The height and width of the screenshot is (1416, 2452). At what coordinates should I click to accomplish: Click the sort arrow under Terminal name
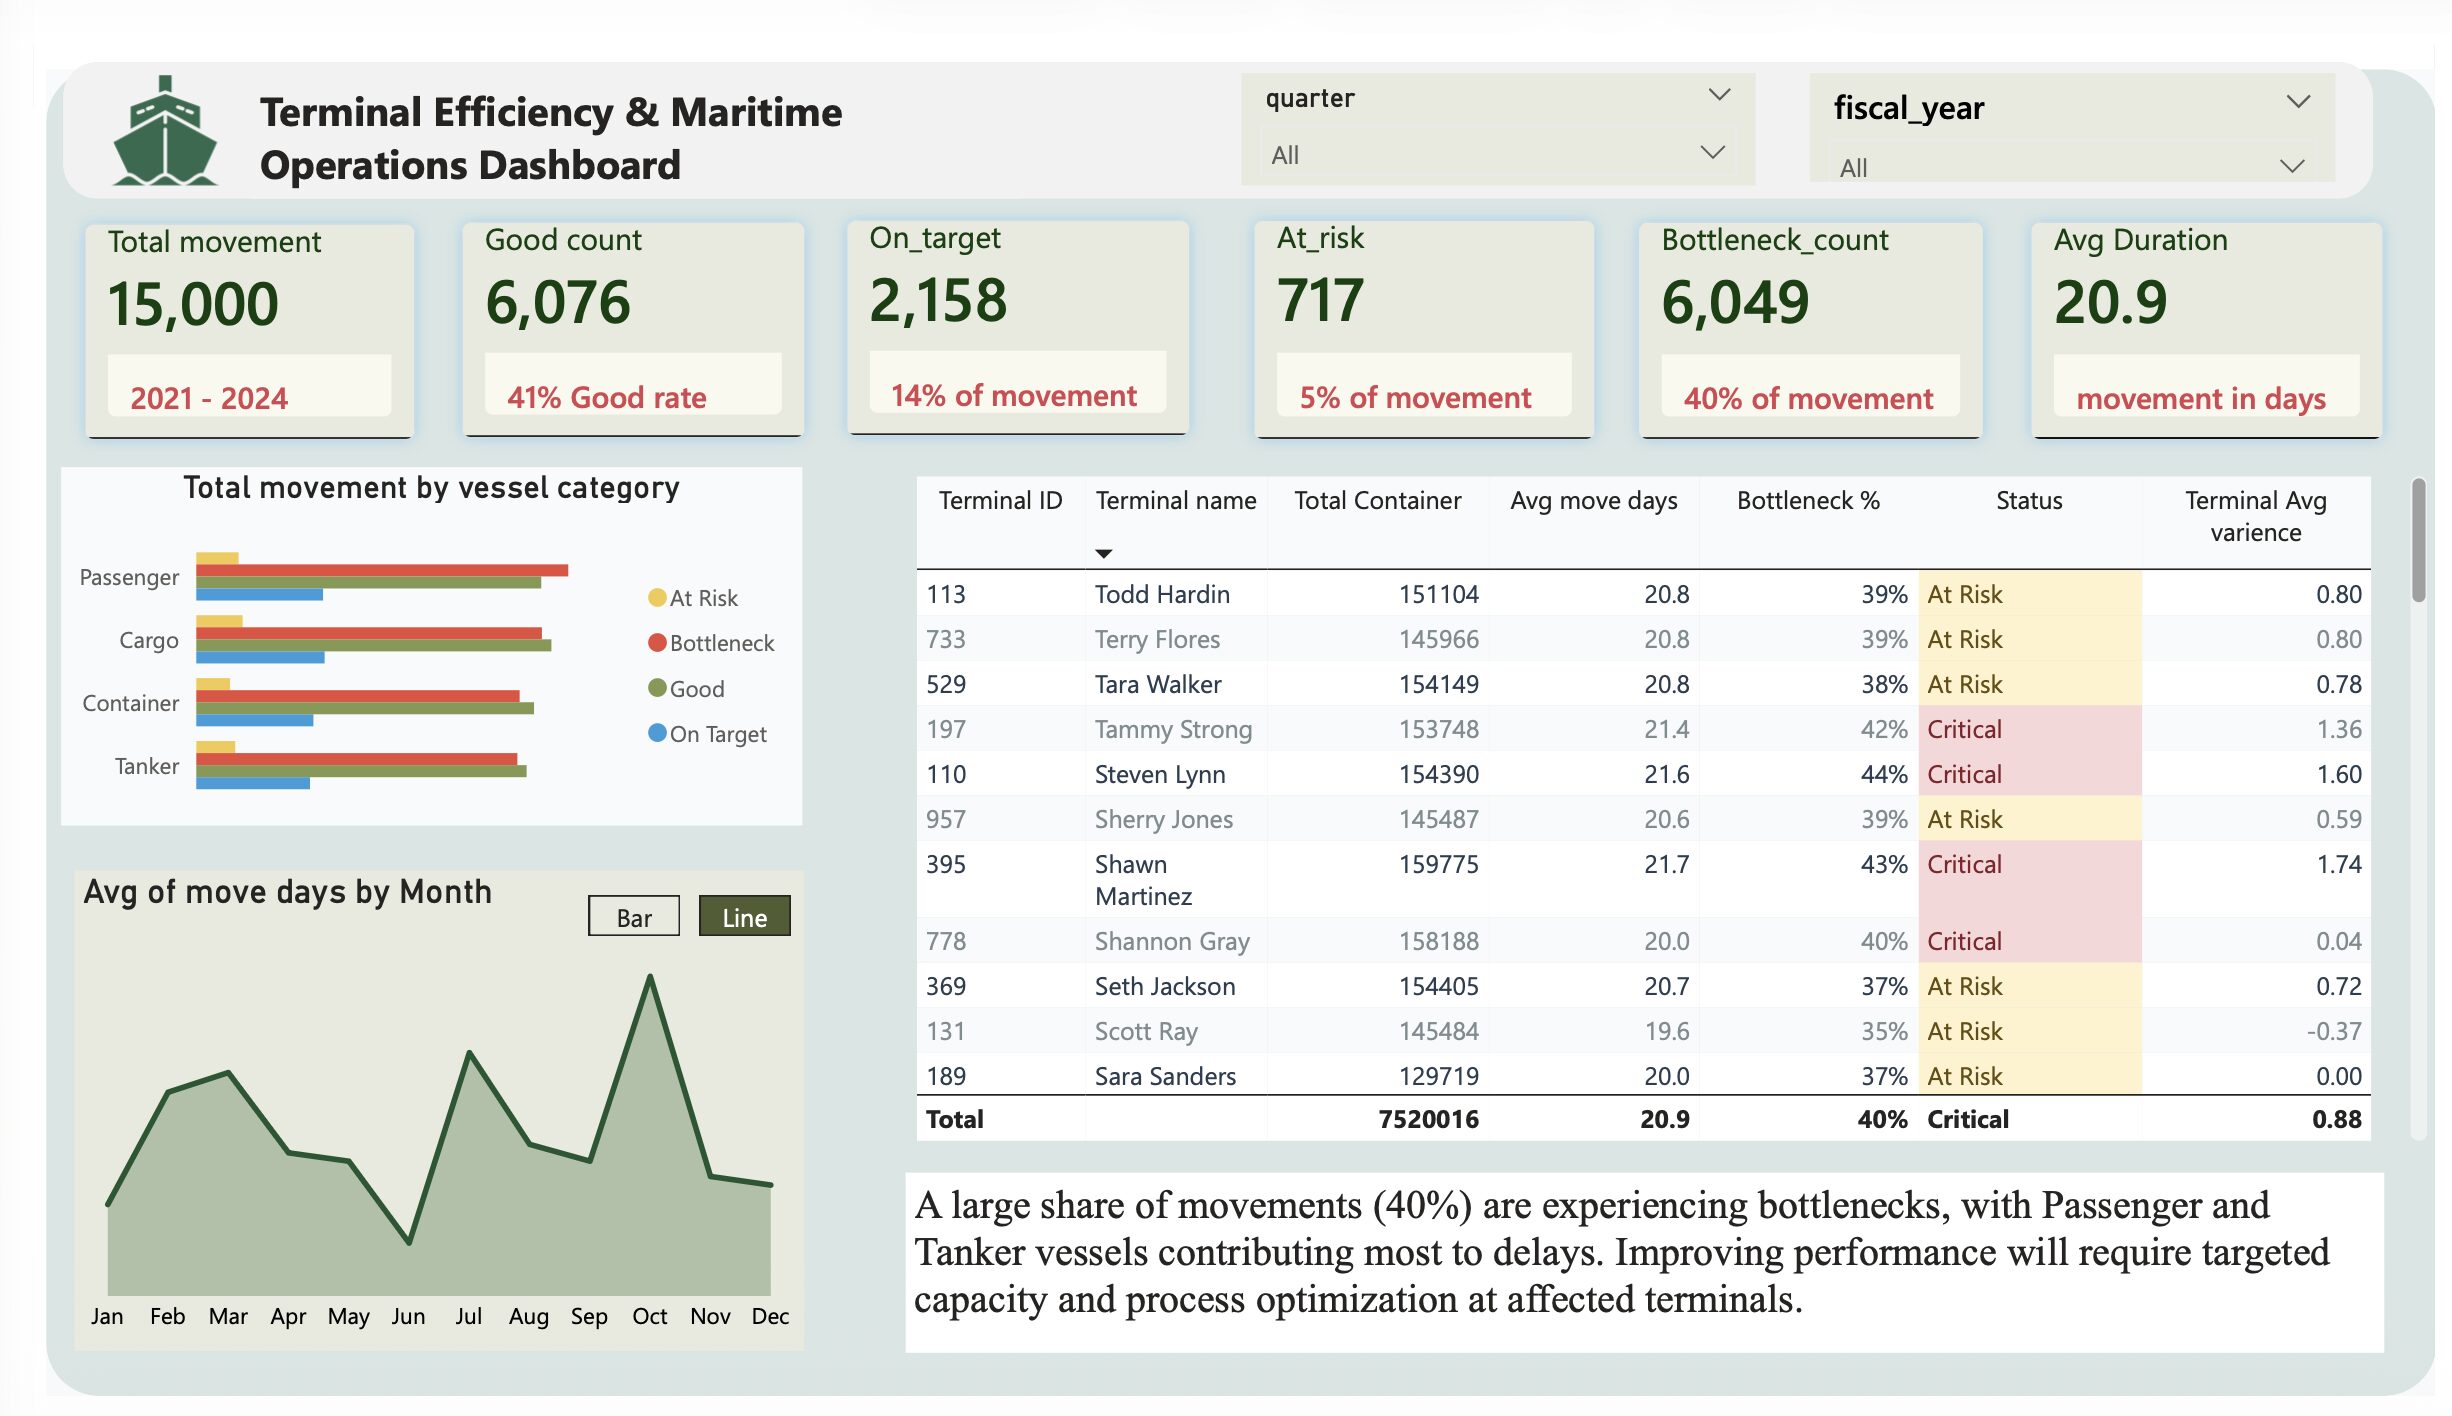click(1103, 553)
